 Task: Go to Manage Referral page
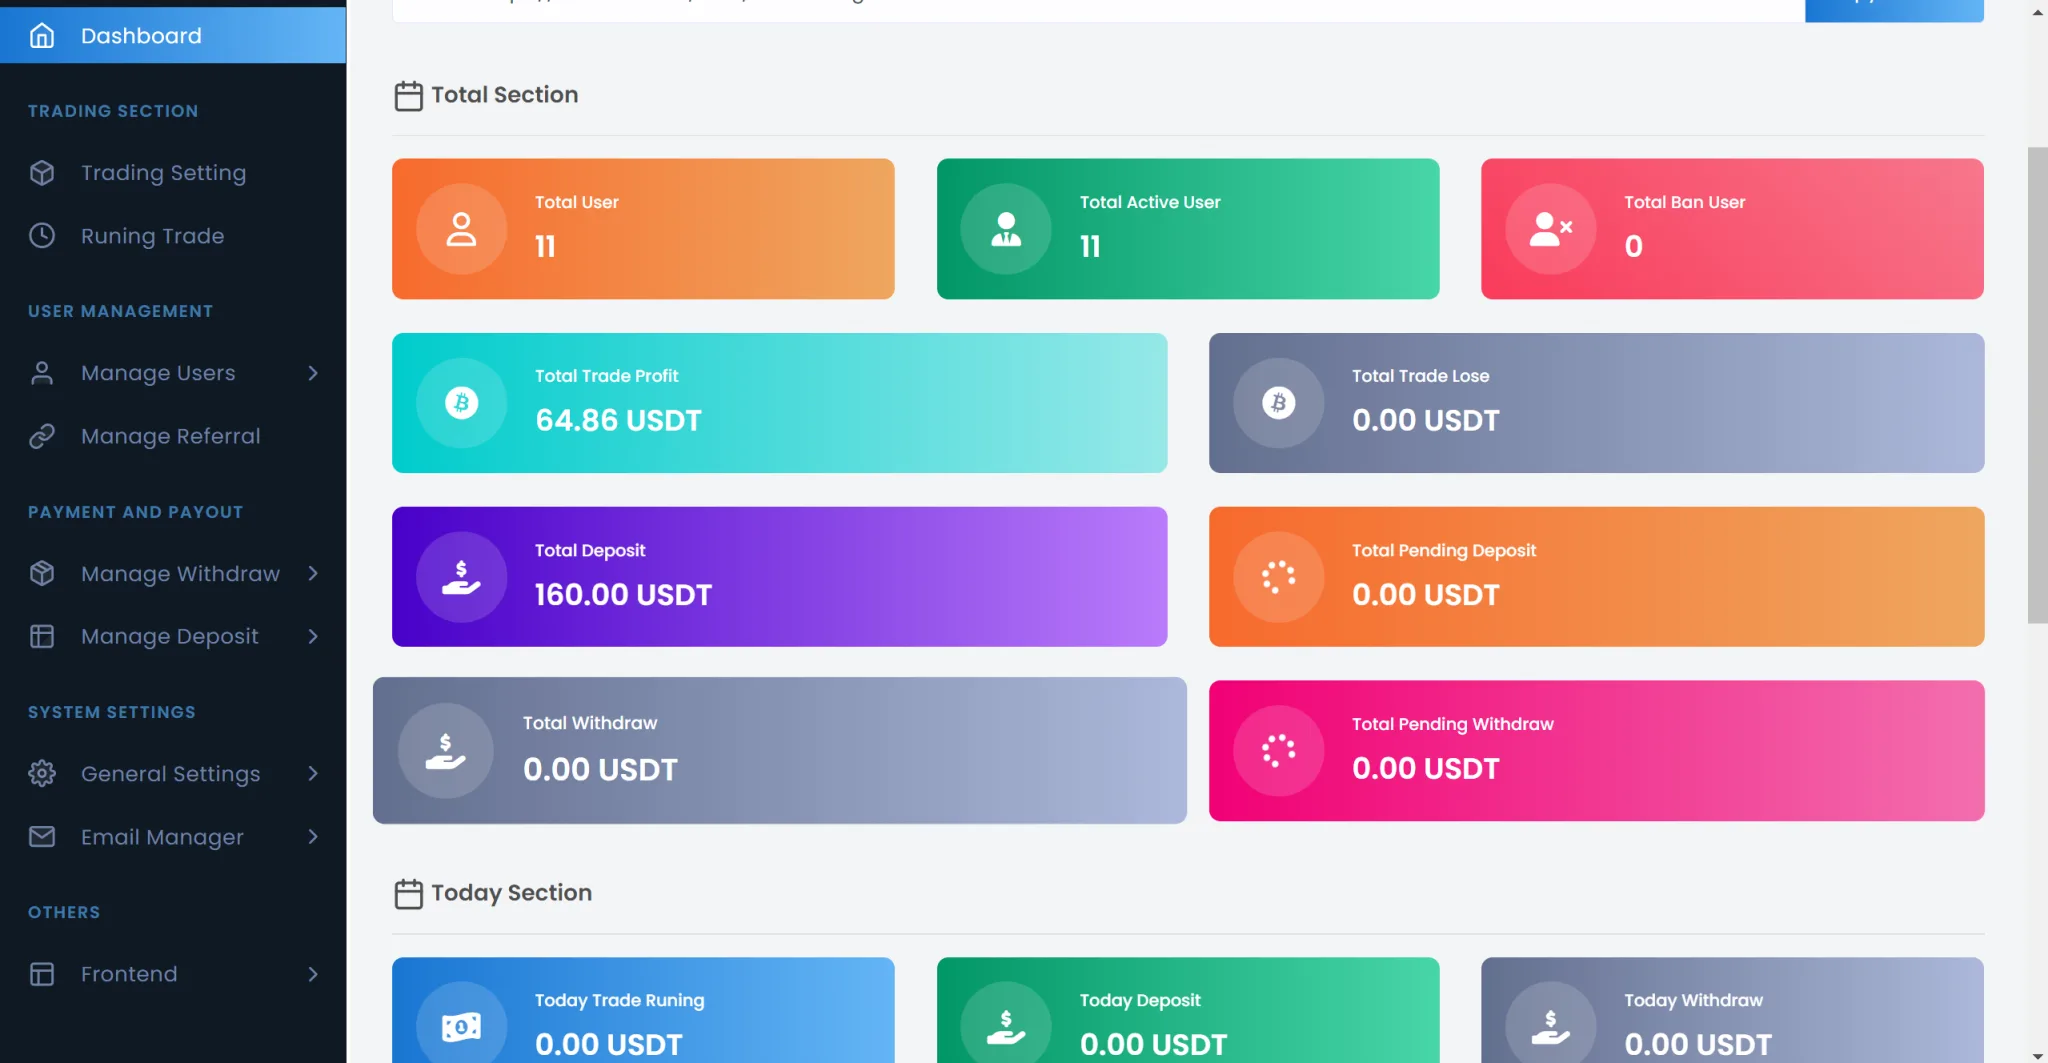pyautogui.click(x=170, y=436)
